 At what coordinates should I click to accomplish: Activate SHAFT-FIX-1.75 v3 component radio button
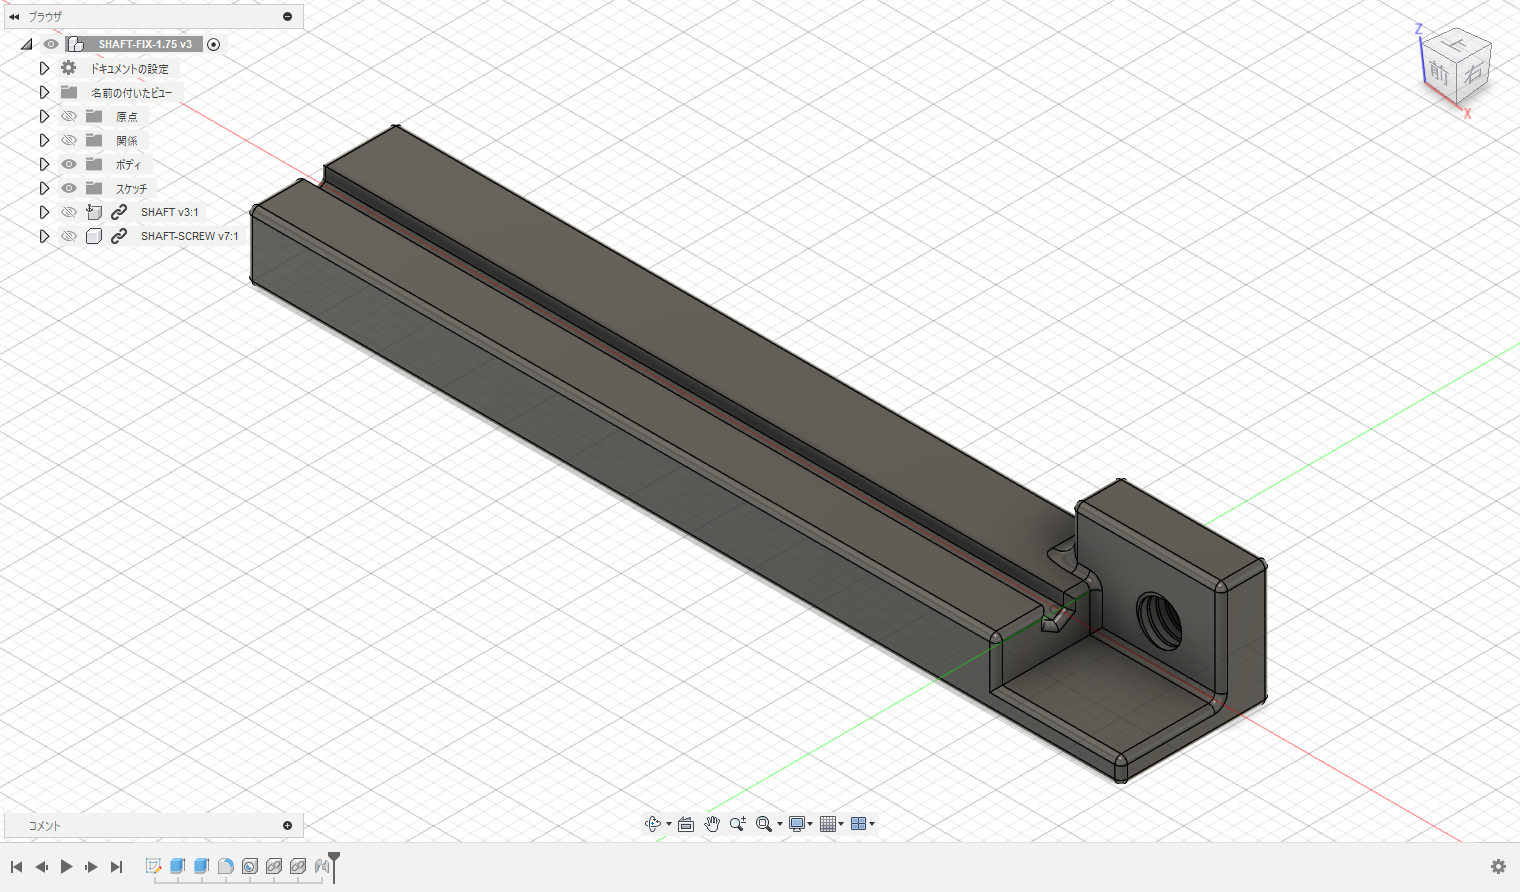click(x=213, y=44)
